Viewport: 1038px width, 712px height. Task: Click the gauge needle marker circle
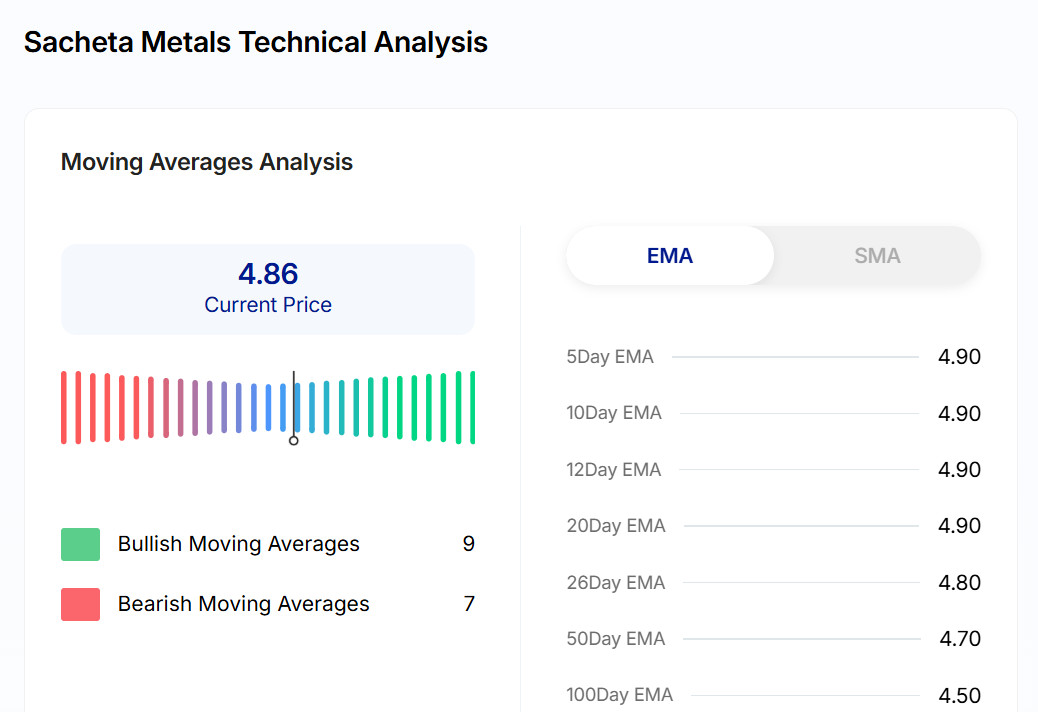pos(294,440)
